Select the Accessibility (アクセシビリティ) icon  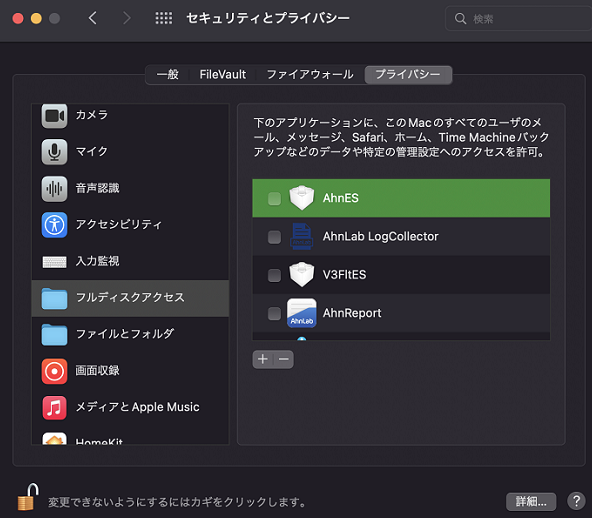[54, 225]
